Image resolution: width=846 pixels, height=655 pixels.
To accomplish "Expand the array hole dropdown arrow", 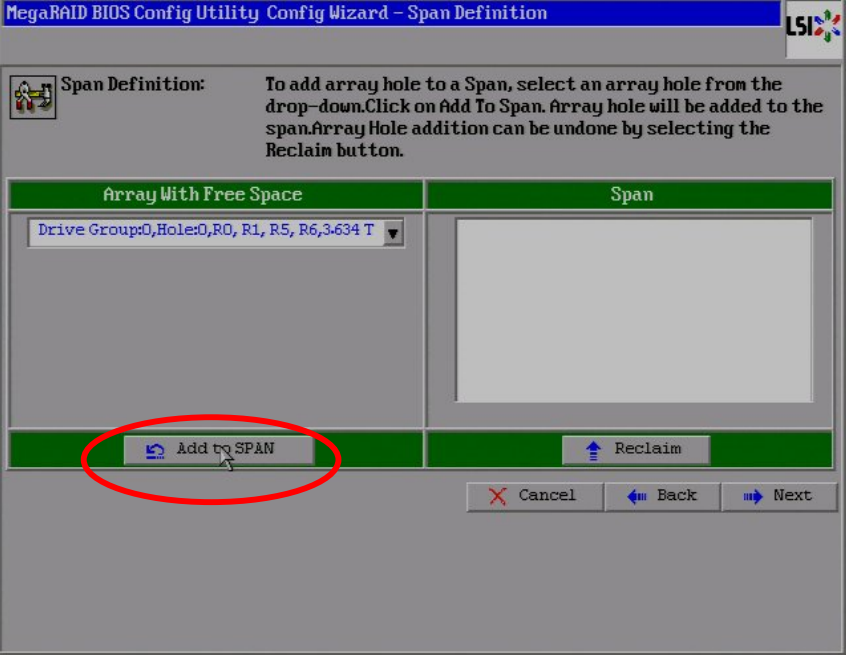I will (x=393, y=233).
